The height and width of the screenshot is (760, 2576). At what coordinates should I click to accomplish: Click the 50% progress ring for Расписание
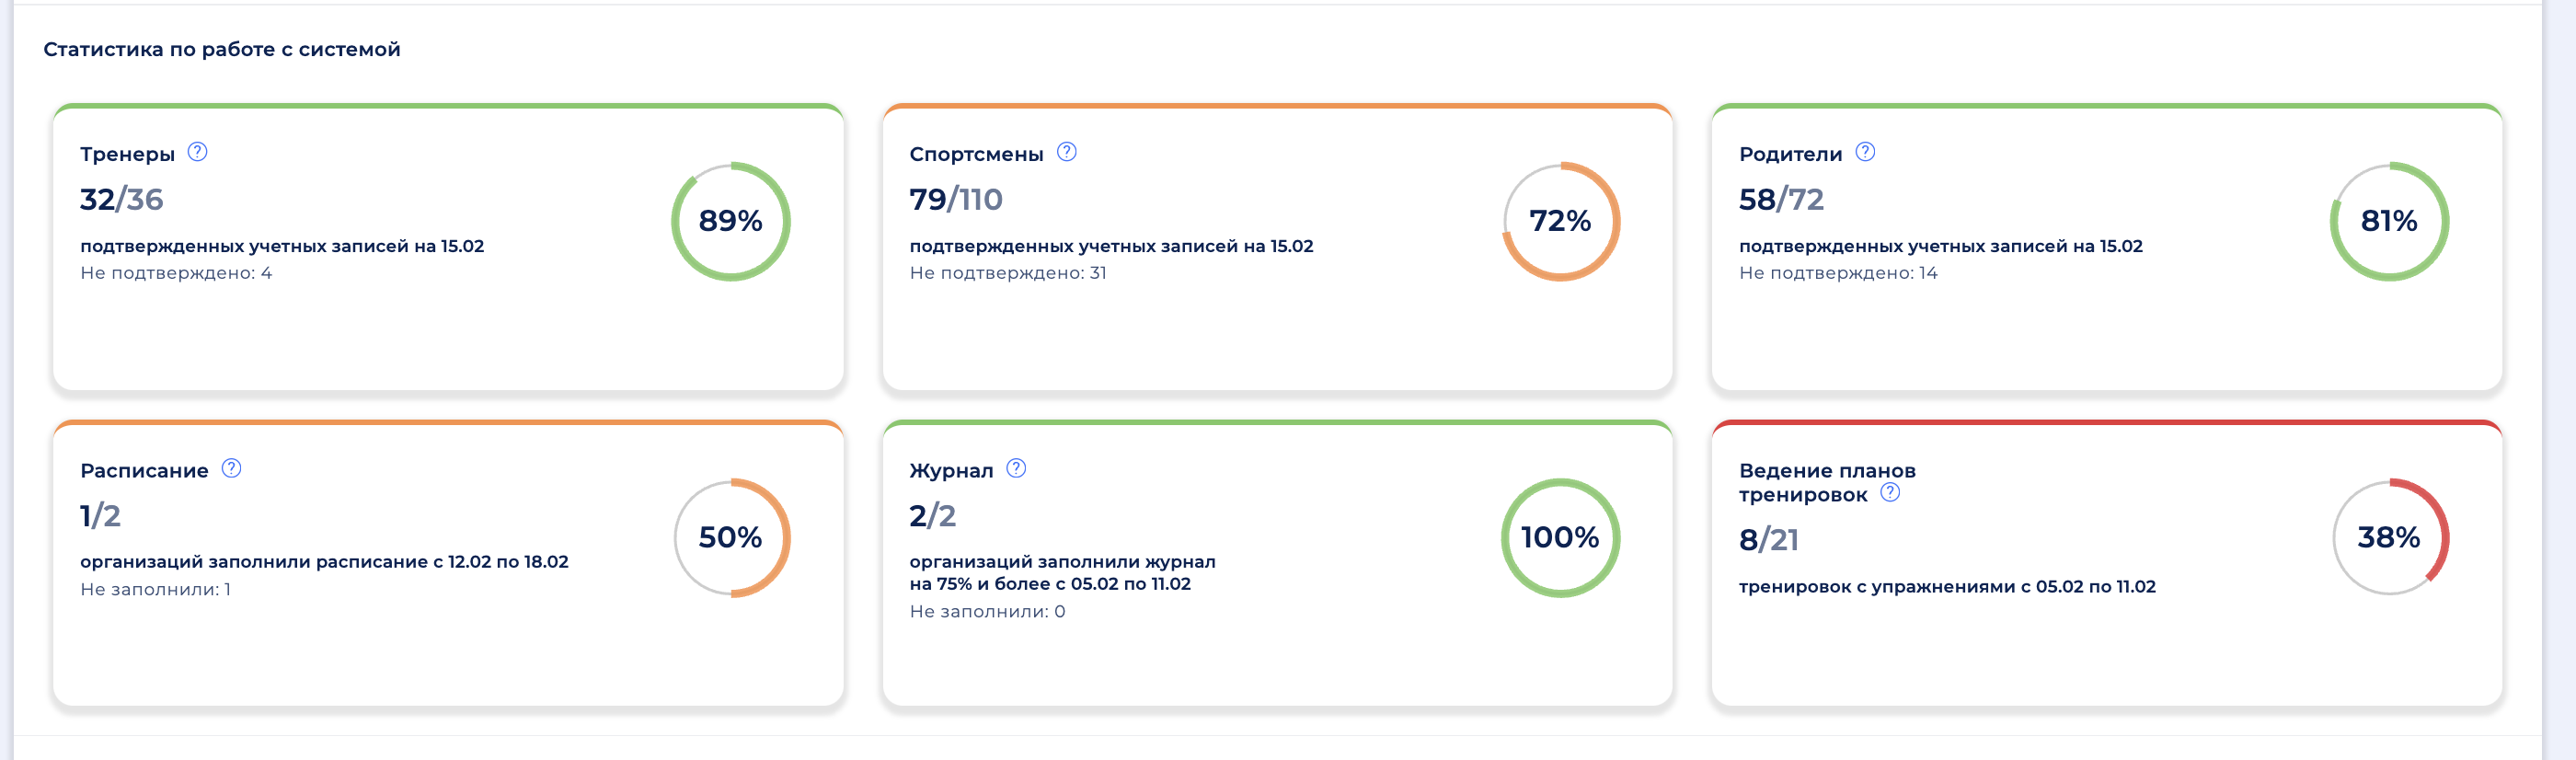[730, 537]
